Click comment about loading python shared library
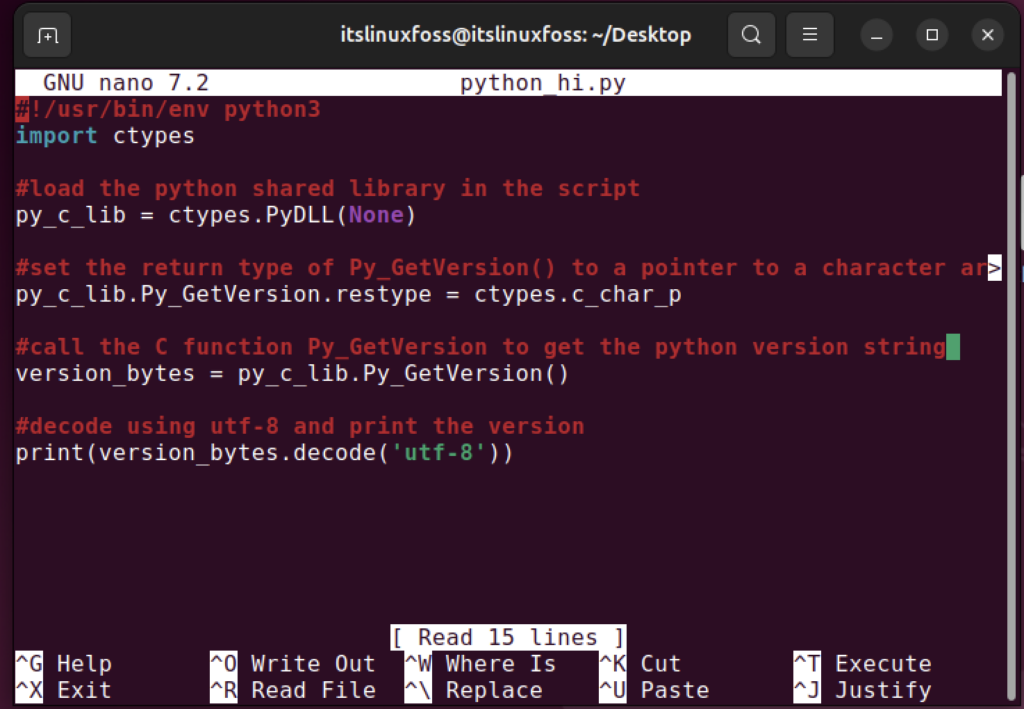 327,189
